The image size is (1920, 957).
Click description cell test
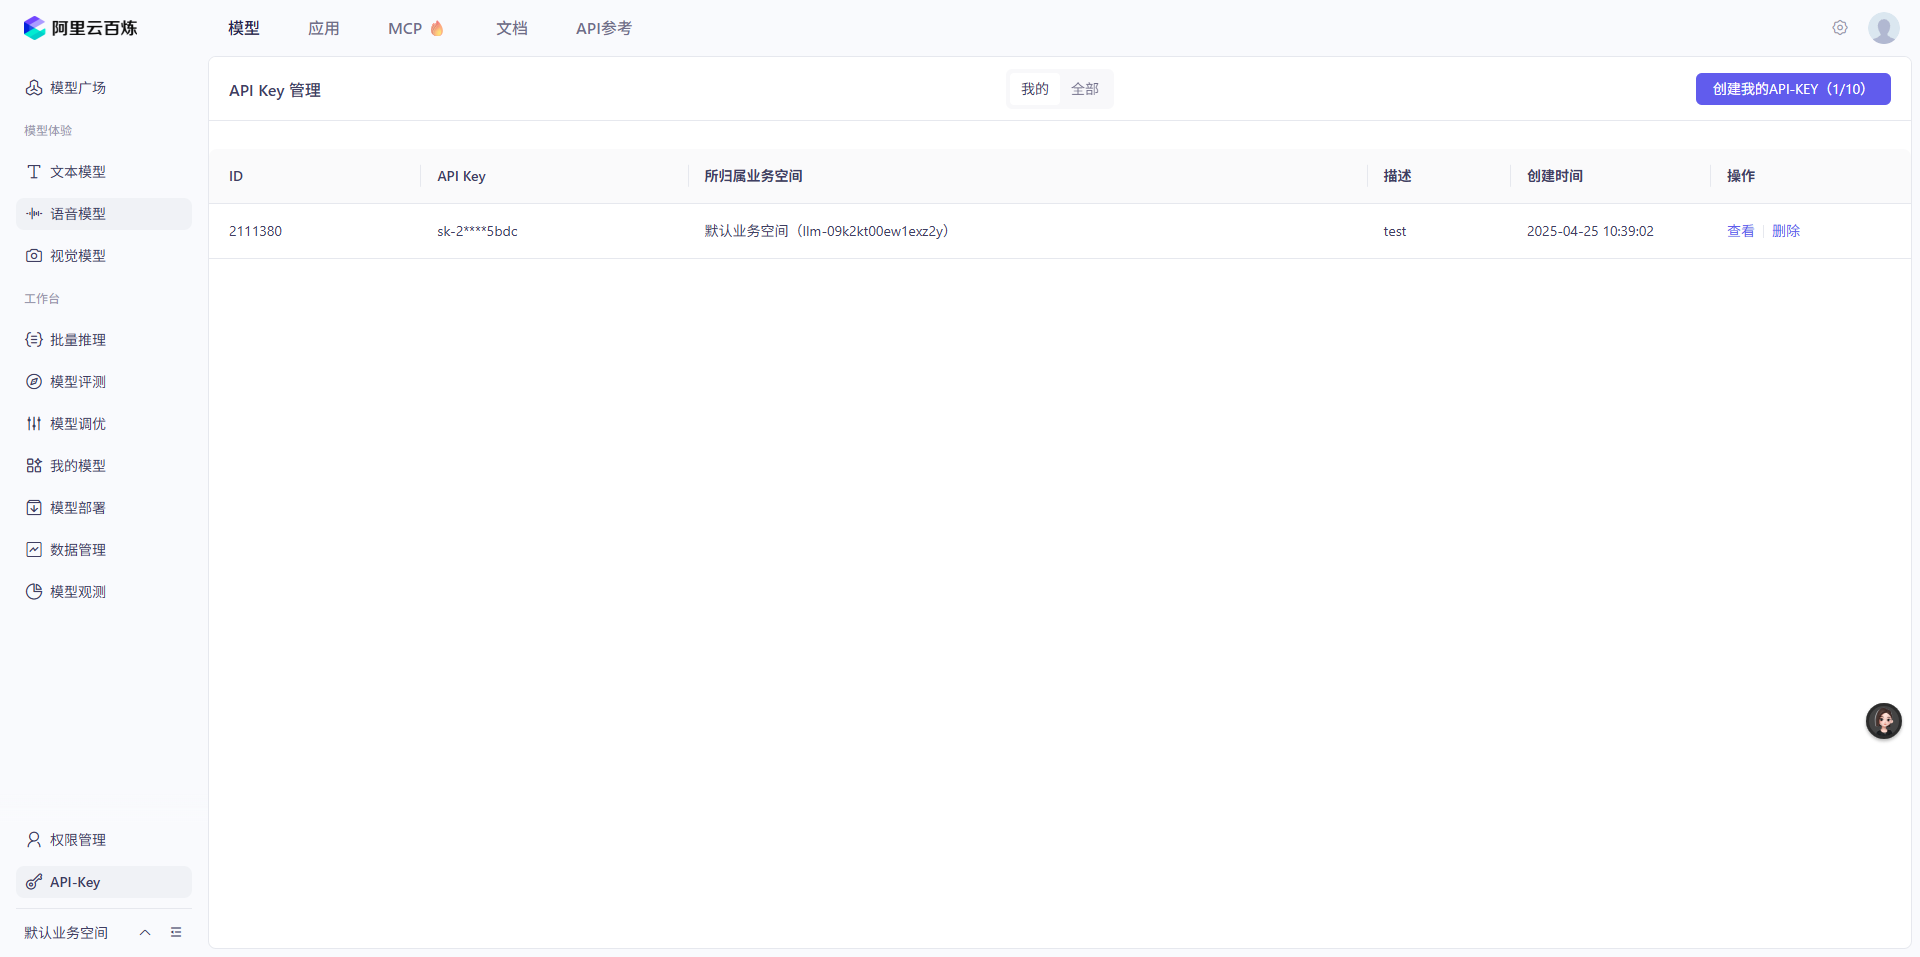click(x=1395, y=231)
